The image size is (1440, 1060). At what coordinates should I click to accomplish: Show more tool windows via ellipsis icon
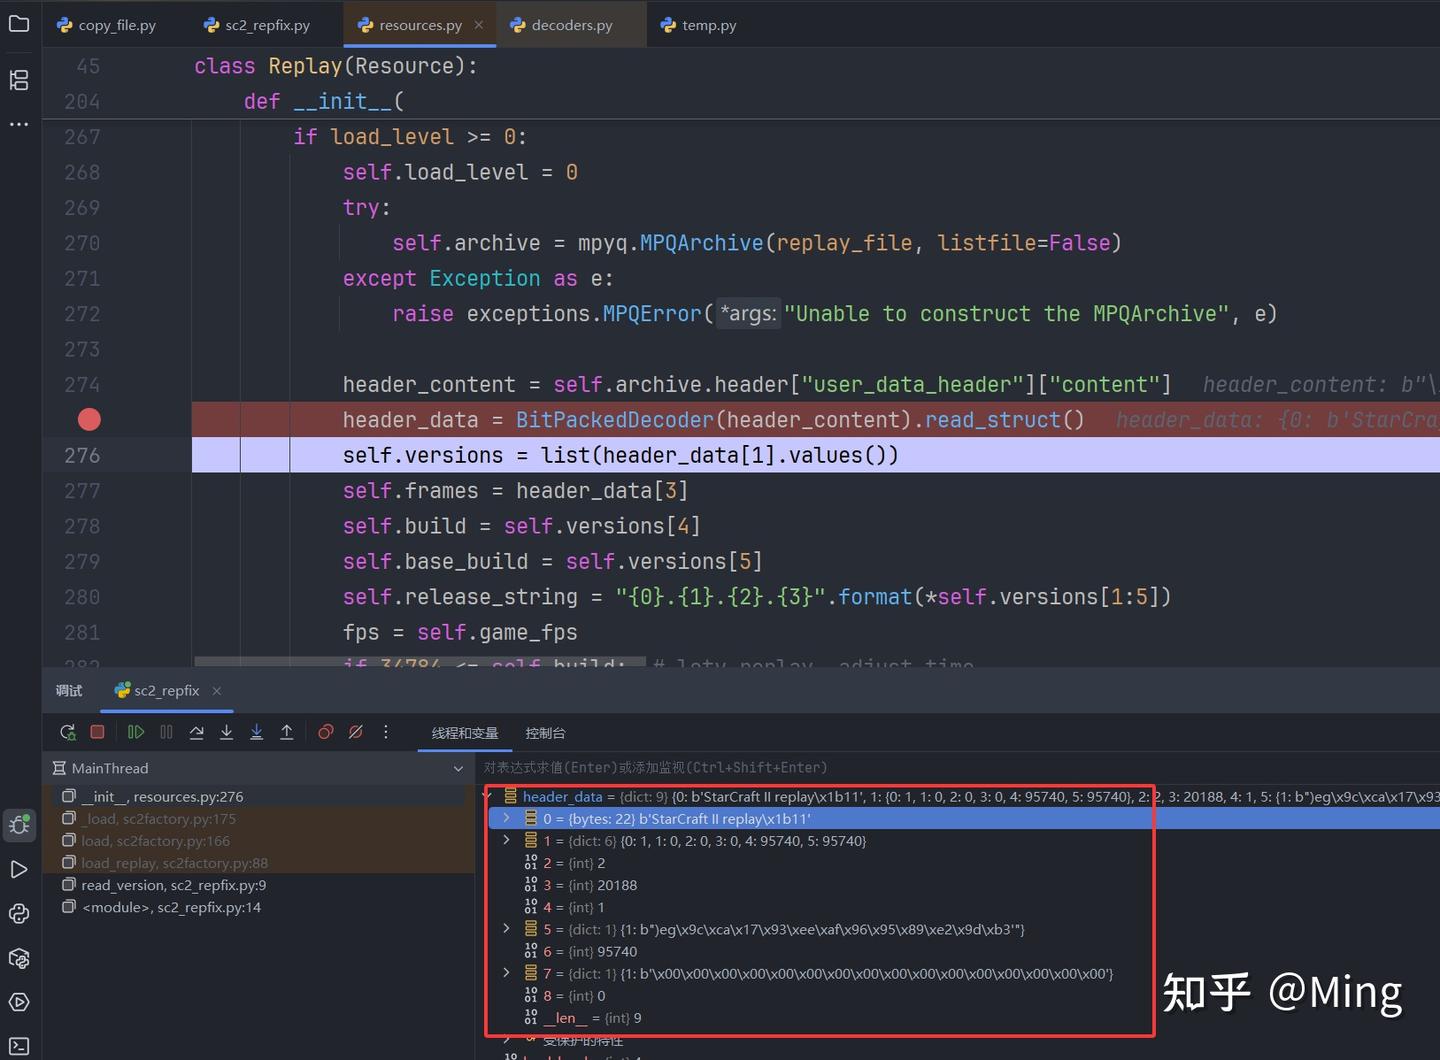(x=19, y=124)
